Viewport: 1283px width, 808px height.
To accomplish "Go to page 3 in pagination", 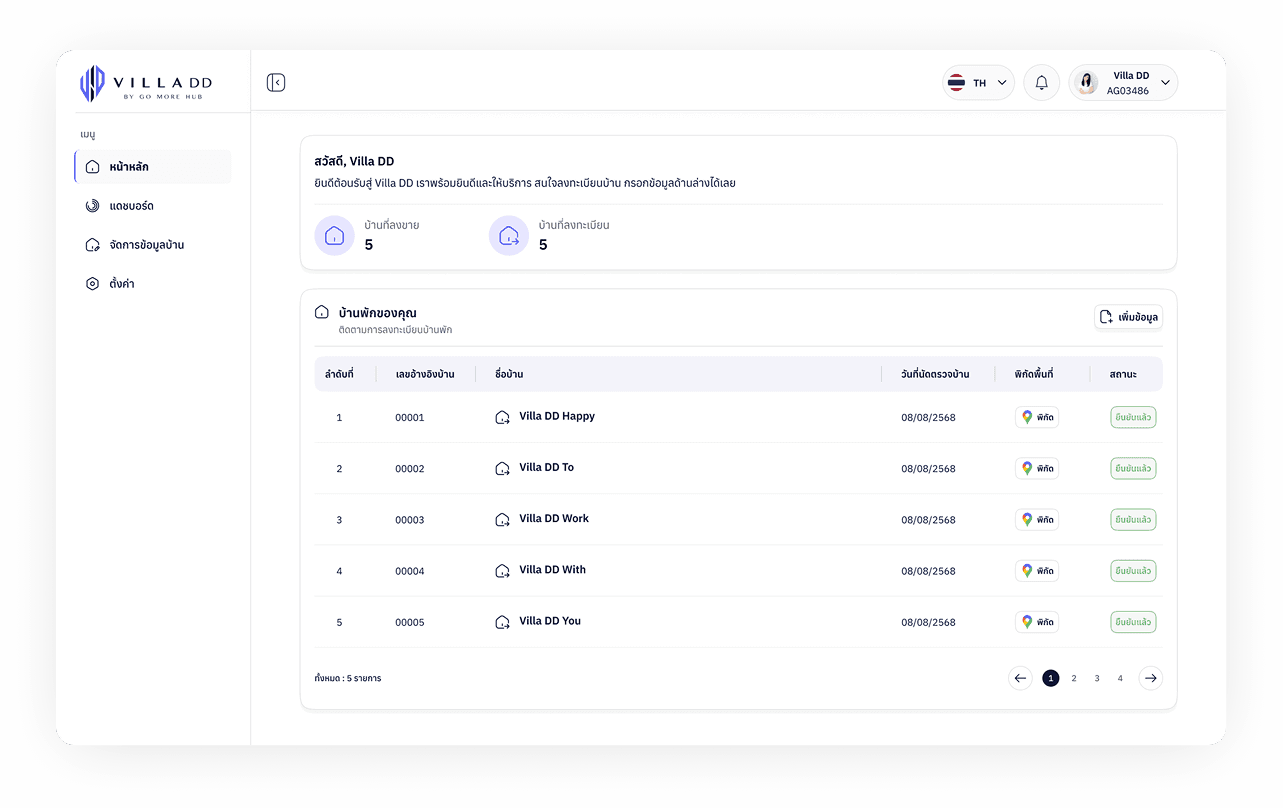I will pos(1097,678).
